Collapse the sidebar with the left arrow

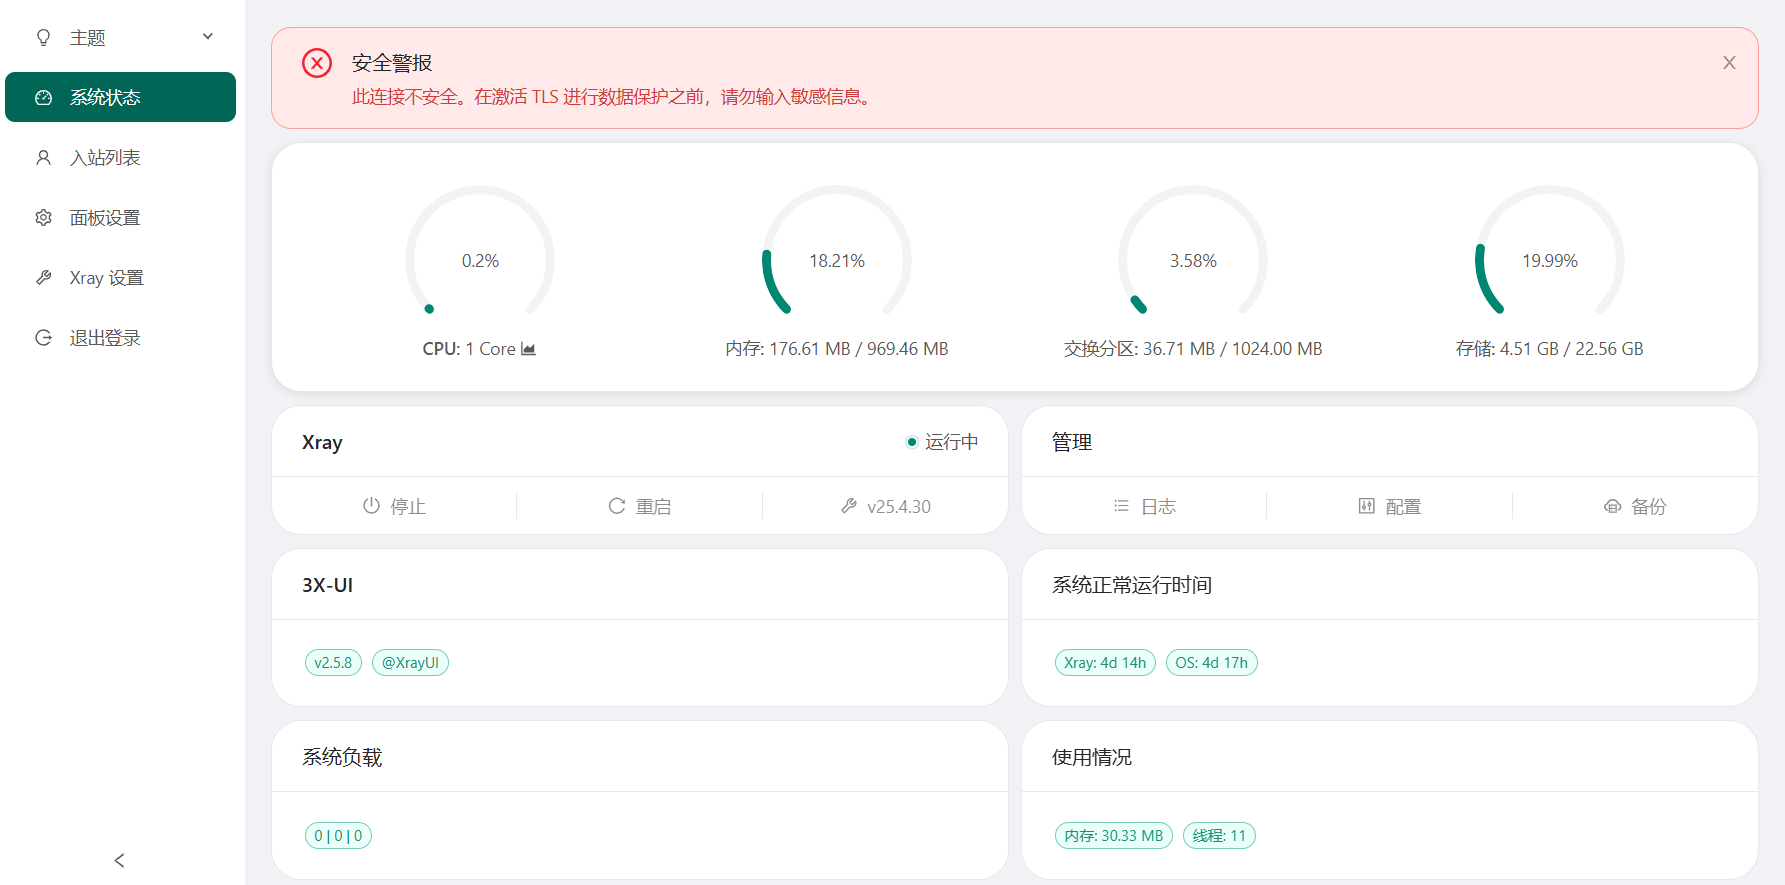119,860
